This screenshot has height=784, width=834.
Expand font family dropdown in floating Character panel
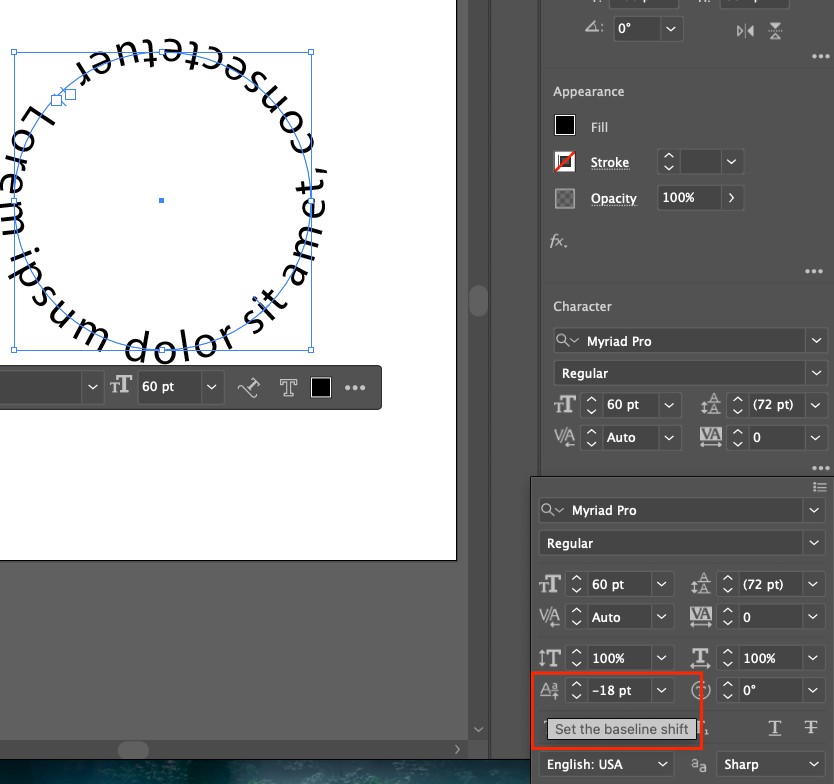[x=814, y=511]
